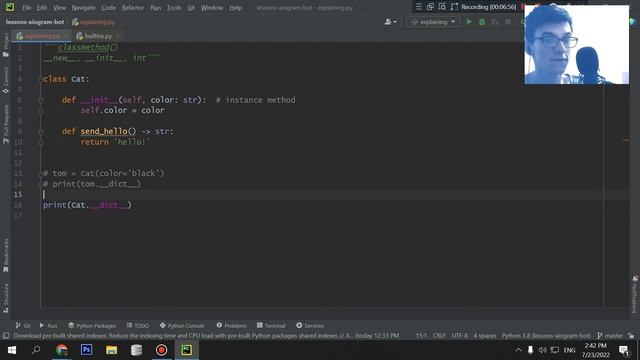Open the database app taskbar icon
Image resolution: width=640 pixels, height=360 pixels.
pyautogui.click(x=136, y=350)
